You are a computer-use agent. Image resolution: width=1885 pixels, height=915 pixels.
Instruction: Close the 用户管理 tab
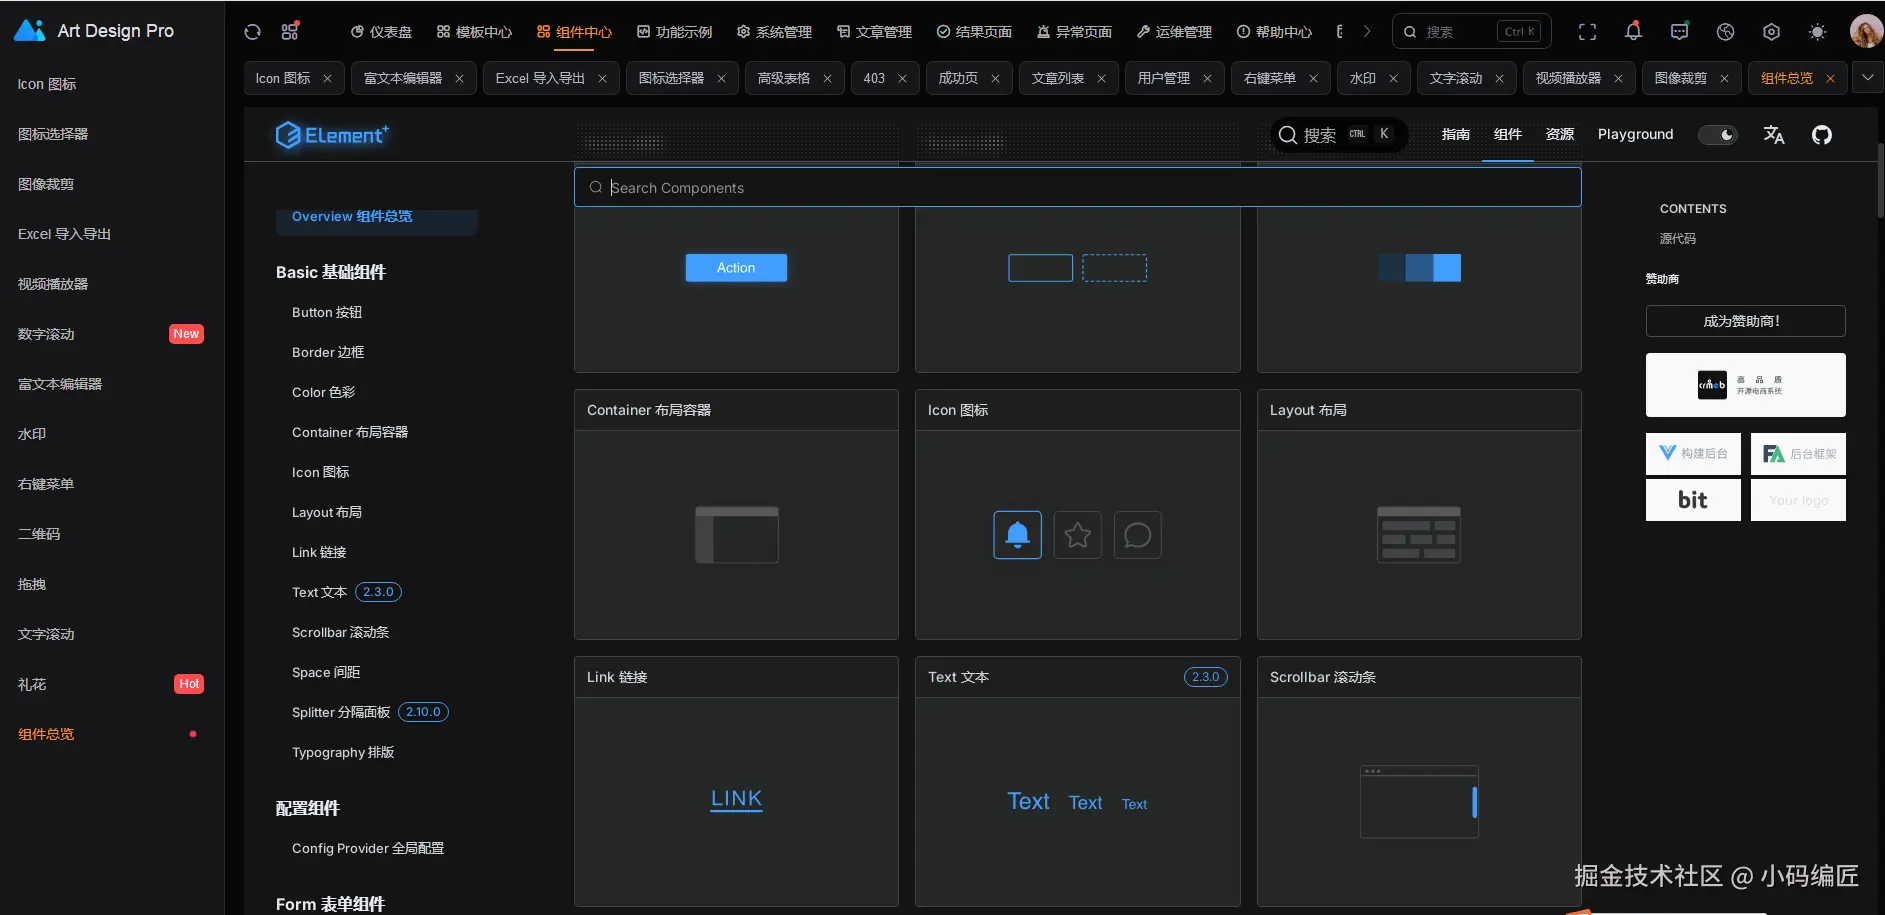tap(1207, 78)
